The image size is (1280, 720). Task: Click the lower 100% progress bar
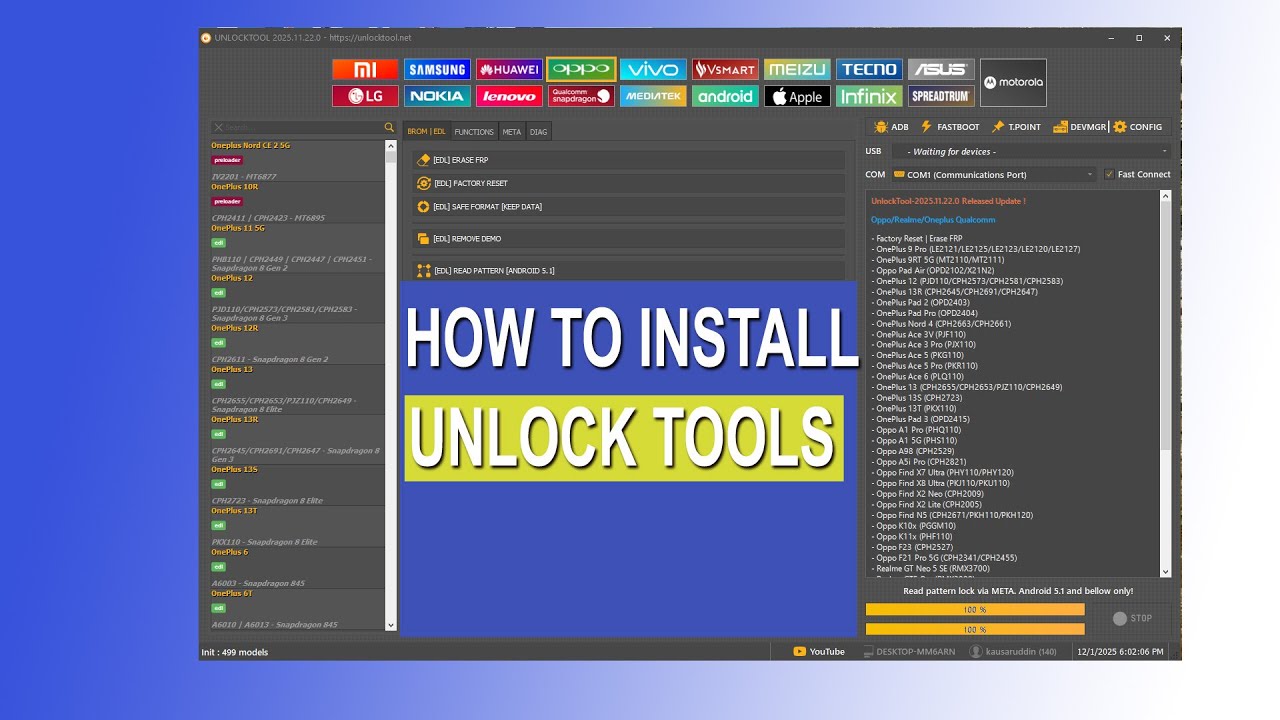click(x=975, y=629)
